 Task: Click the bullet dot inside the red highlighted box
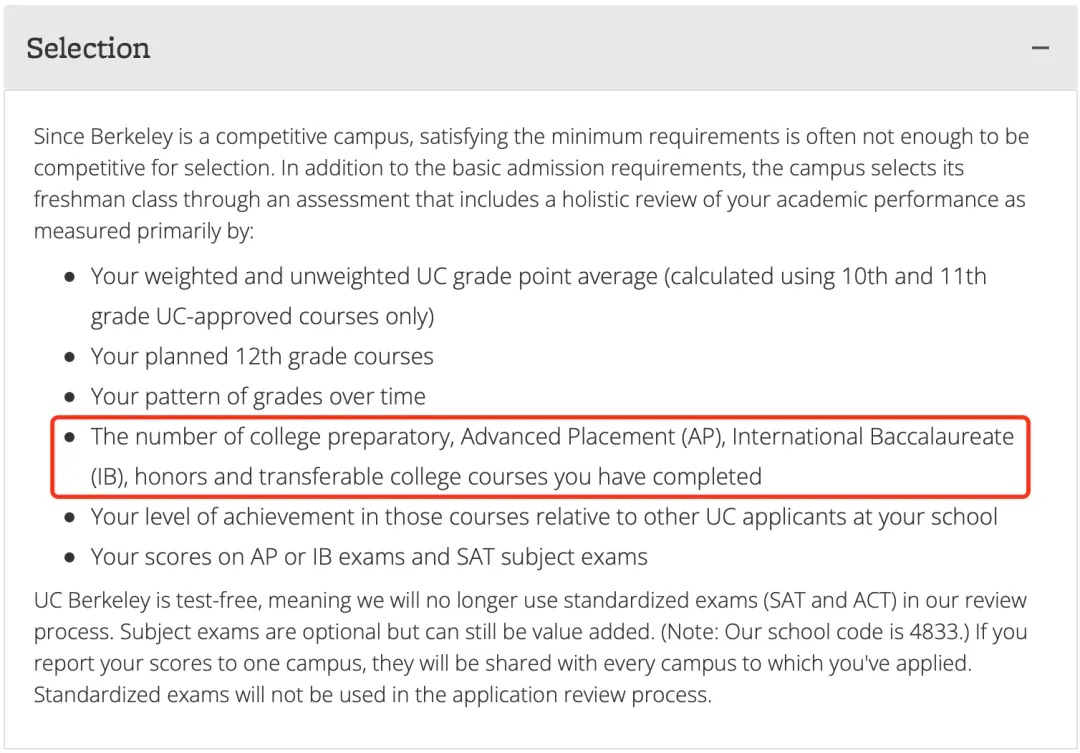click(69, 437)
